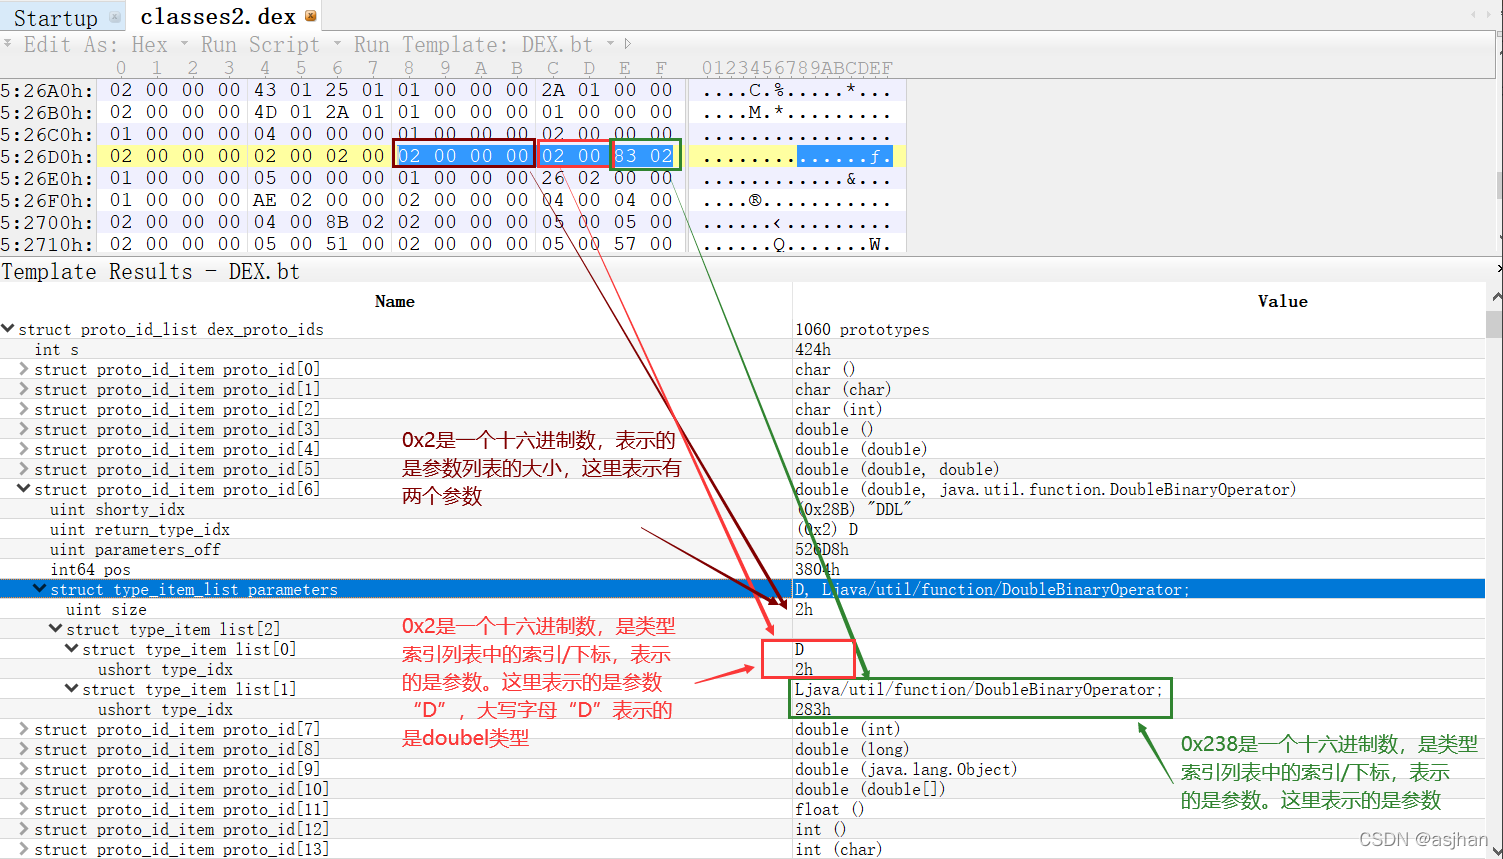
Task: Open the Run Script dropdown
Action: (337, 44)
